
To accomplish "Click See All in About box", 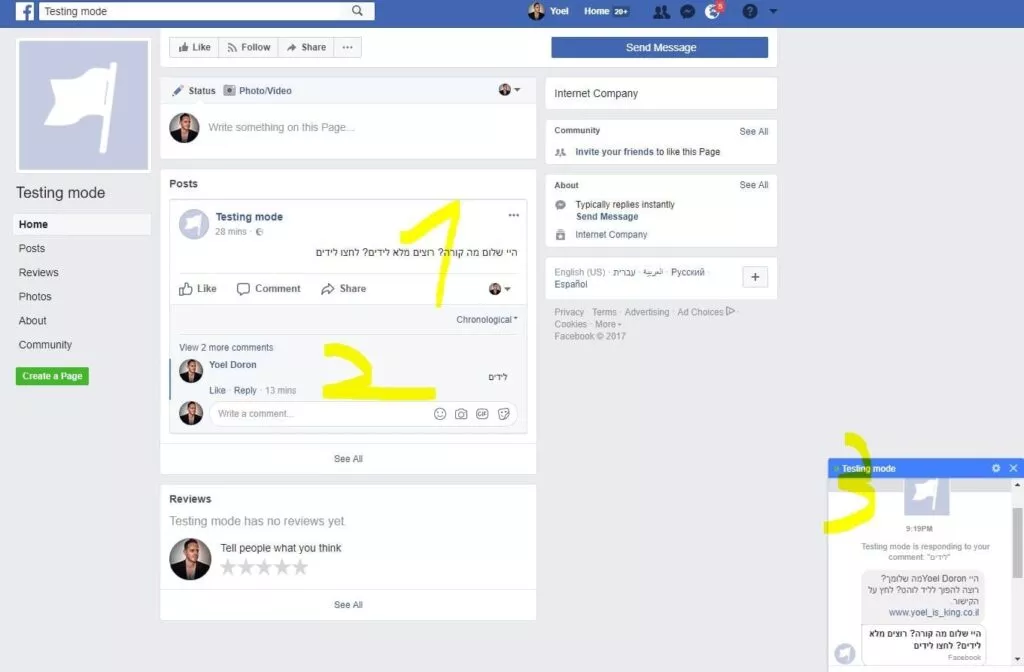I will tap(754, 185).
